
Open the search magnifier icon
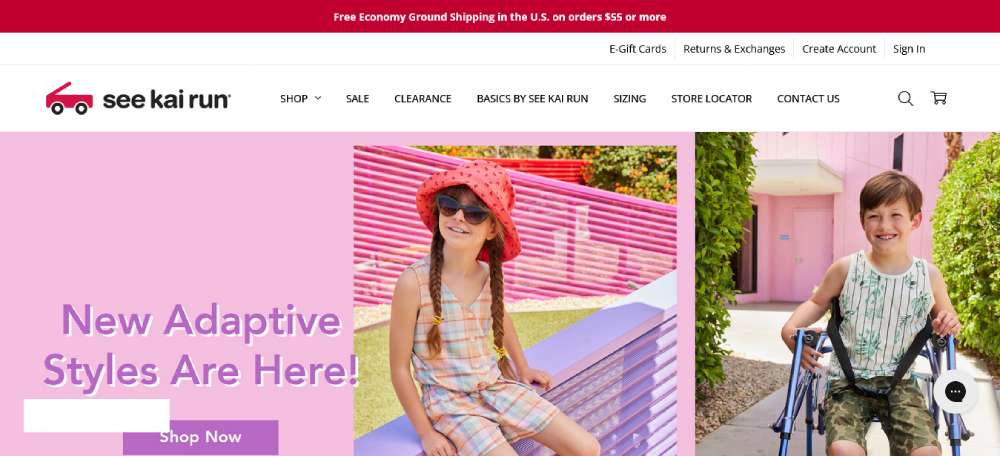[x=905, y=98]
